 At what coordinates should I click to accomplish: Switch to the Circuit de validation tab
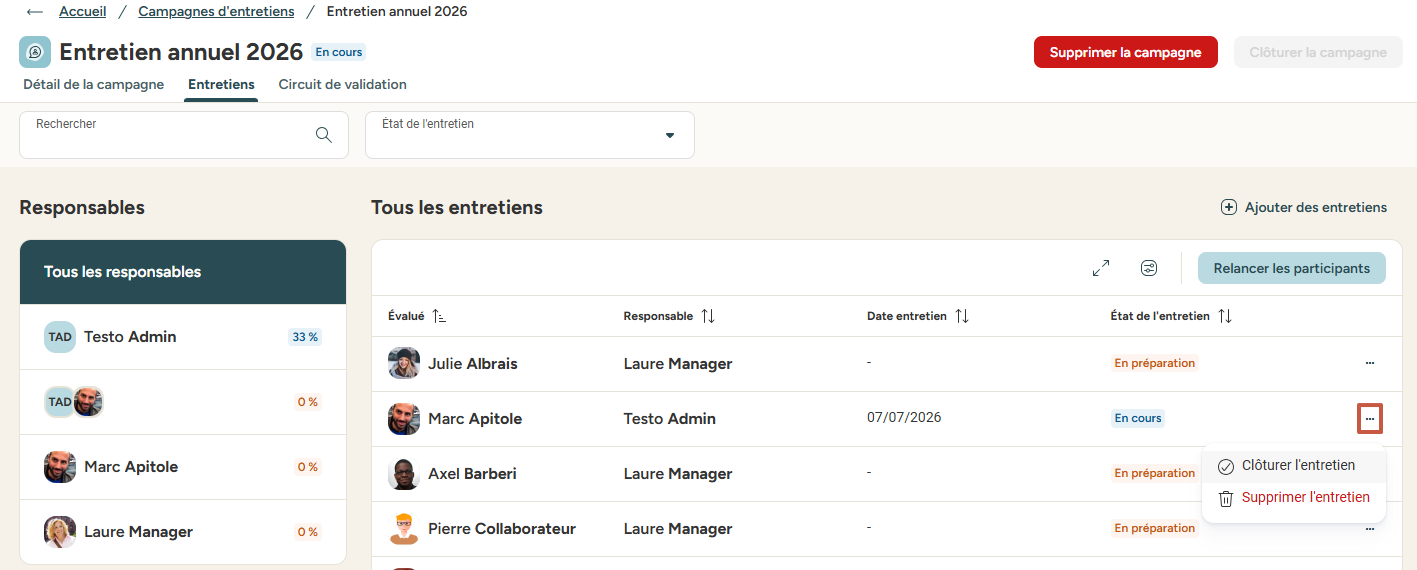pyautogui.click(x=342, y=85)
